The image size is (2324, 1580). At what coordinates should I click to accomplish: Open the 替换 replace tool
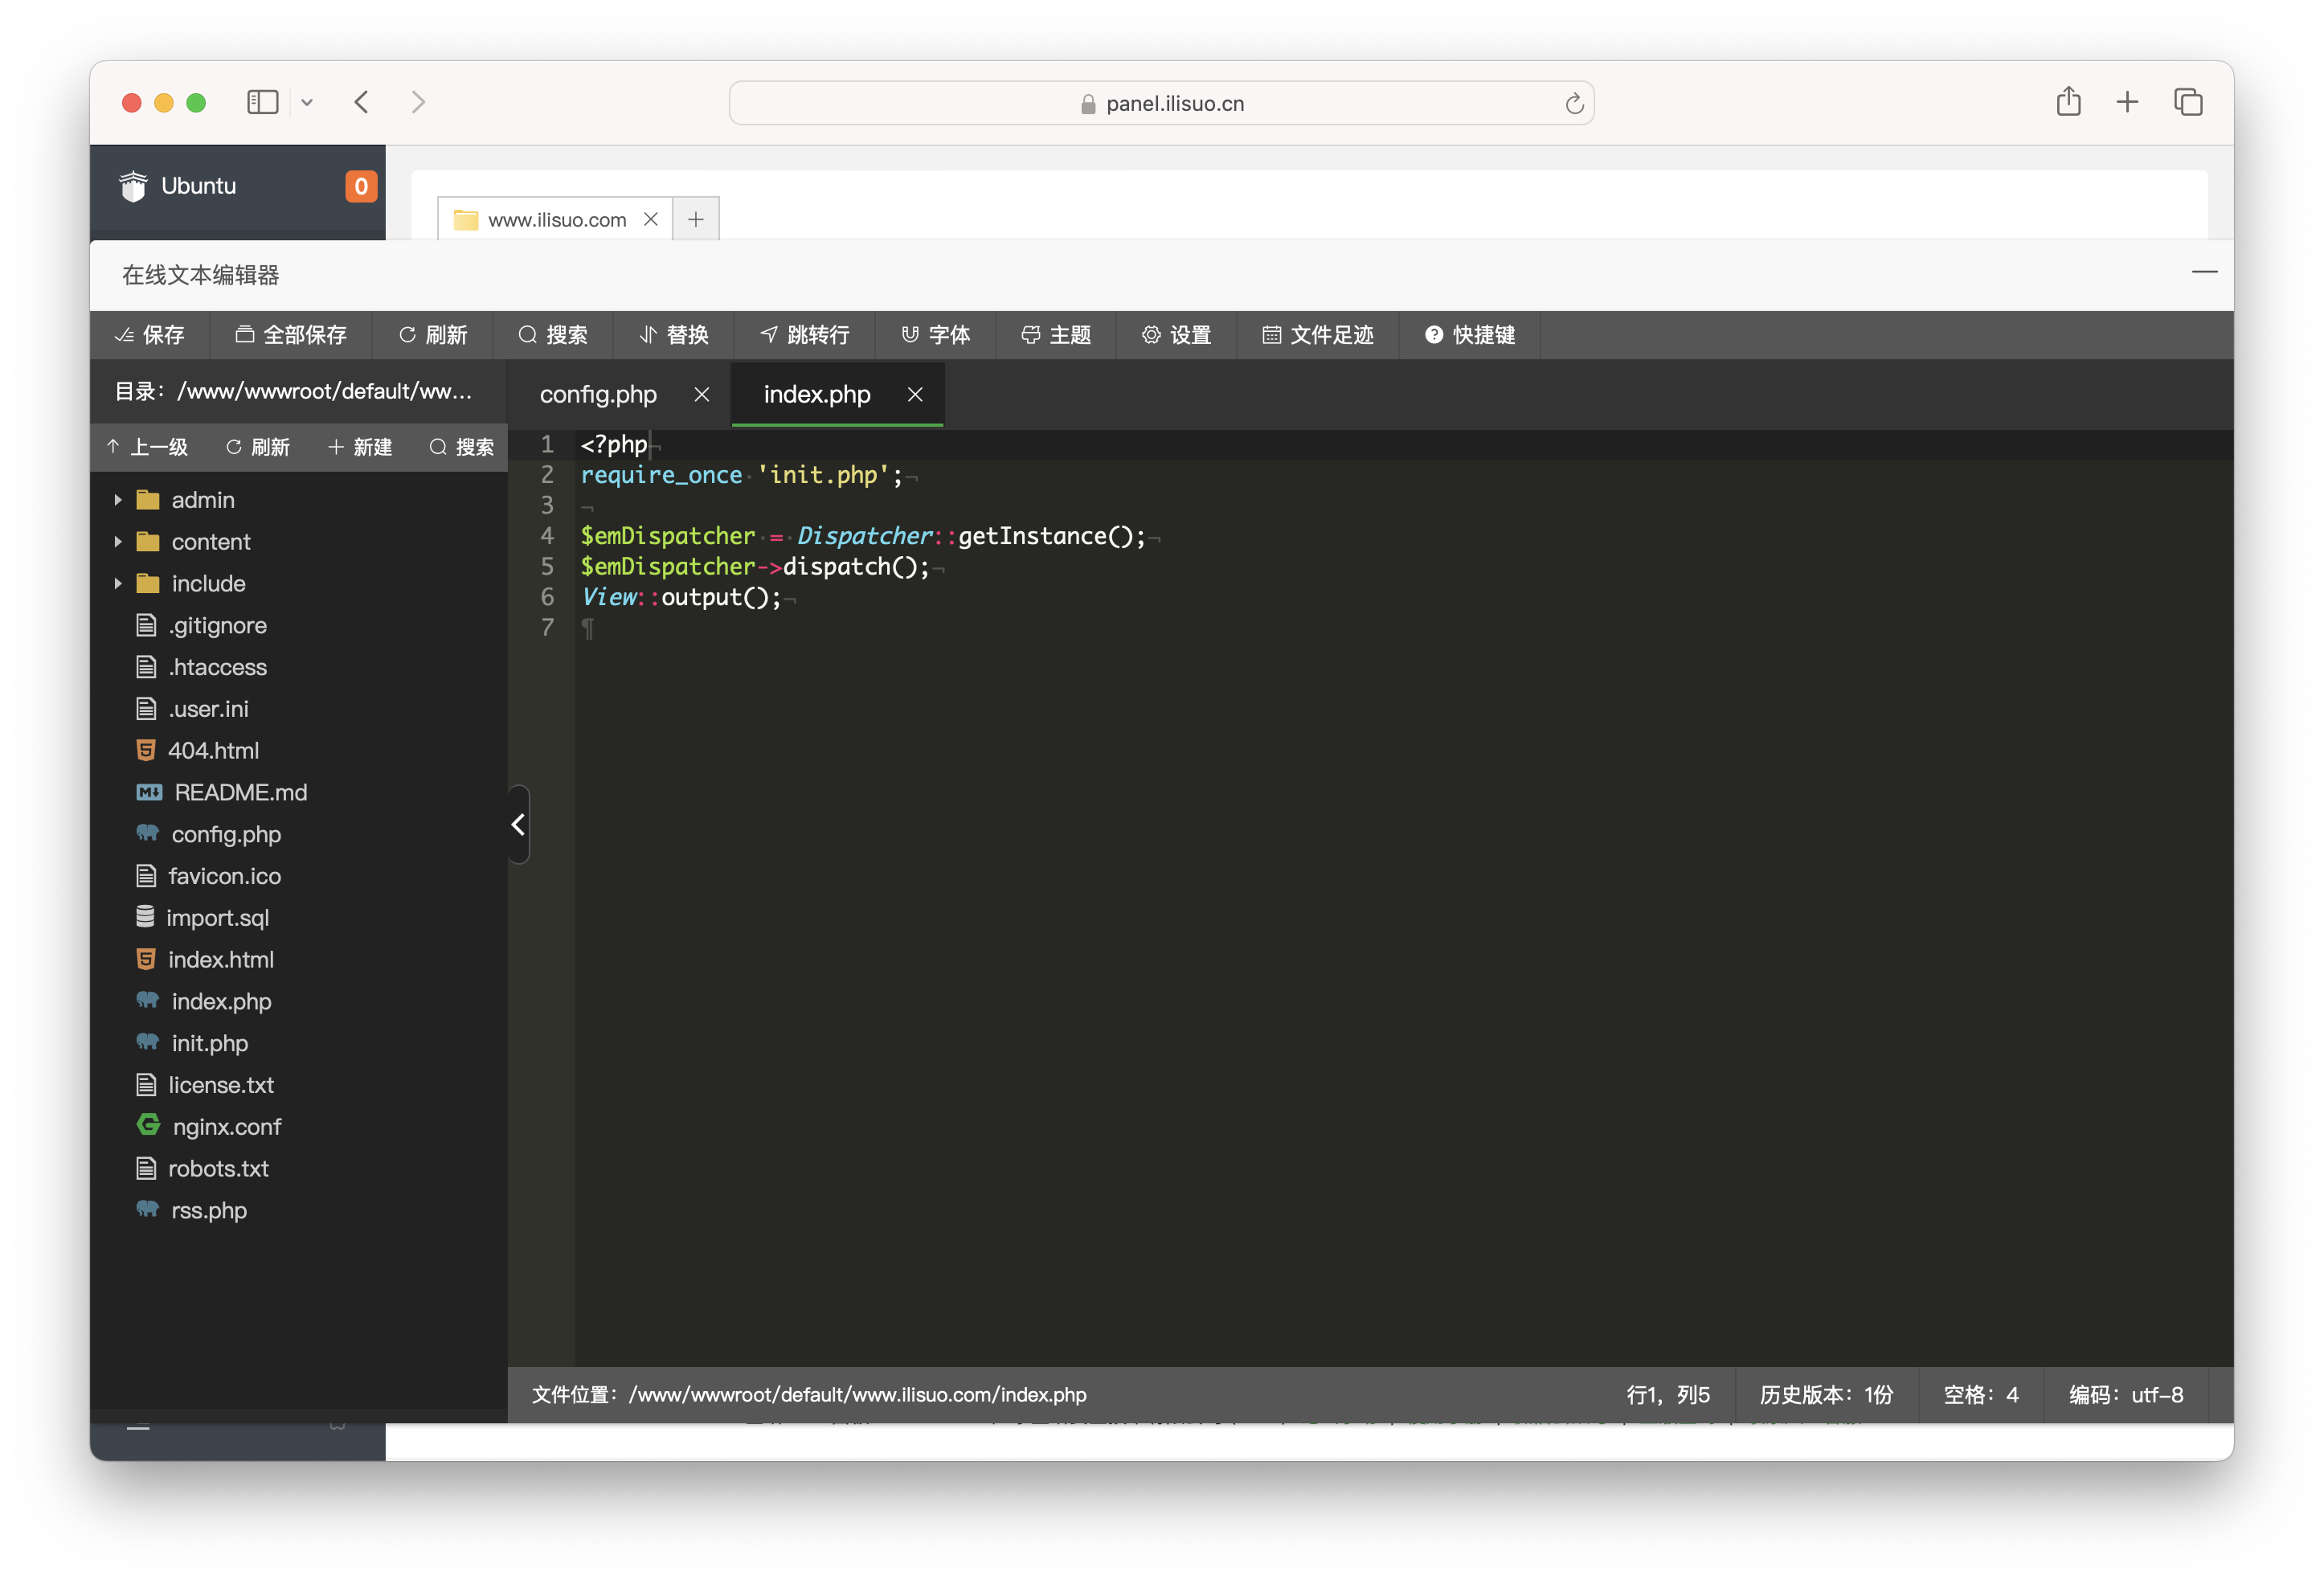coord(674,335)
